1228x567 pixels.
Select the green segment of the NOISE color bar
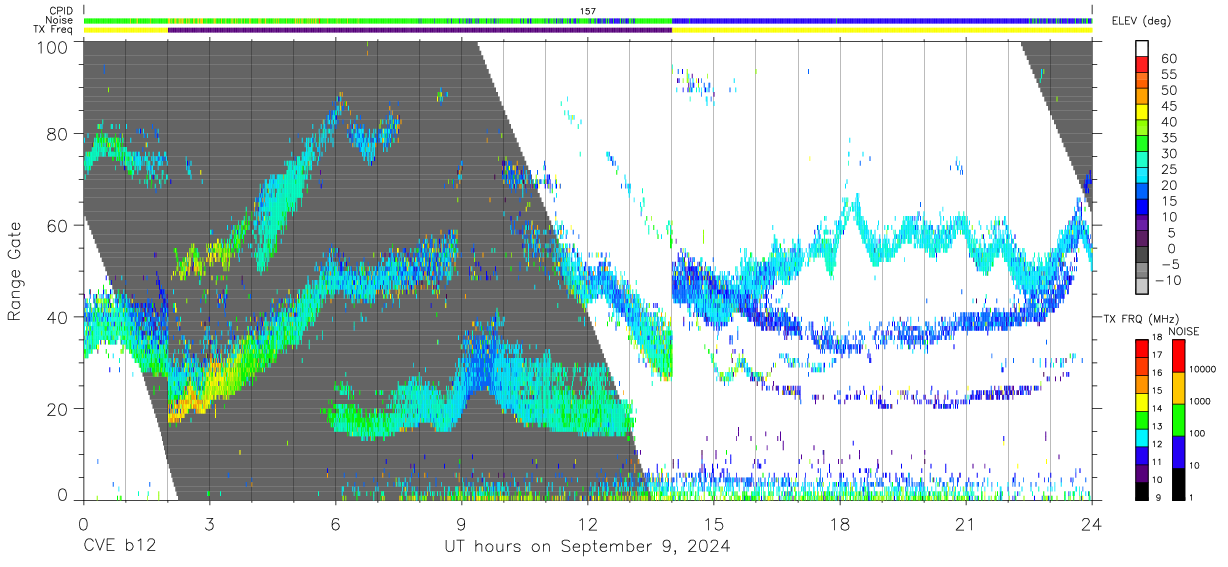(x=1178, y=420)
